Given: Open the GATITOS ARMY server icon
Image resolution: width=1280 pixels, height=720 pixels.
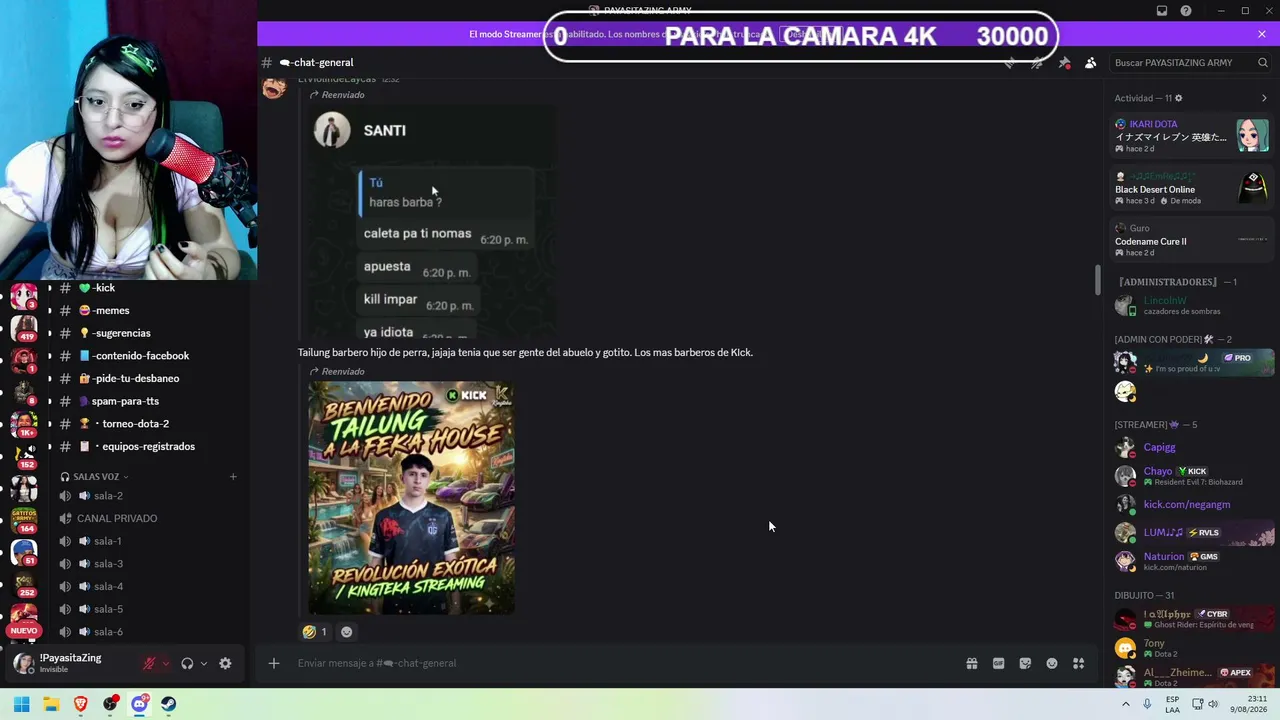Looking at the screenshot, I should coord(24,520).
